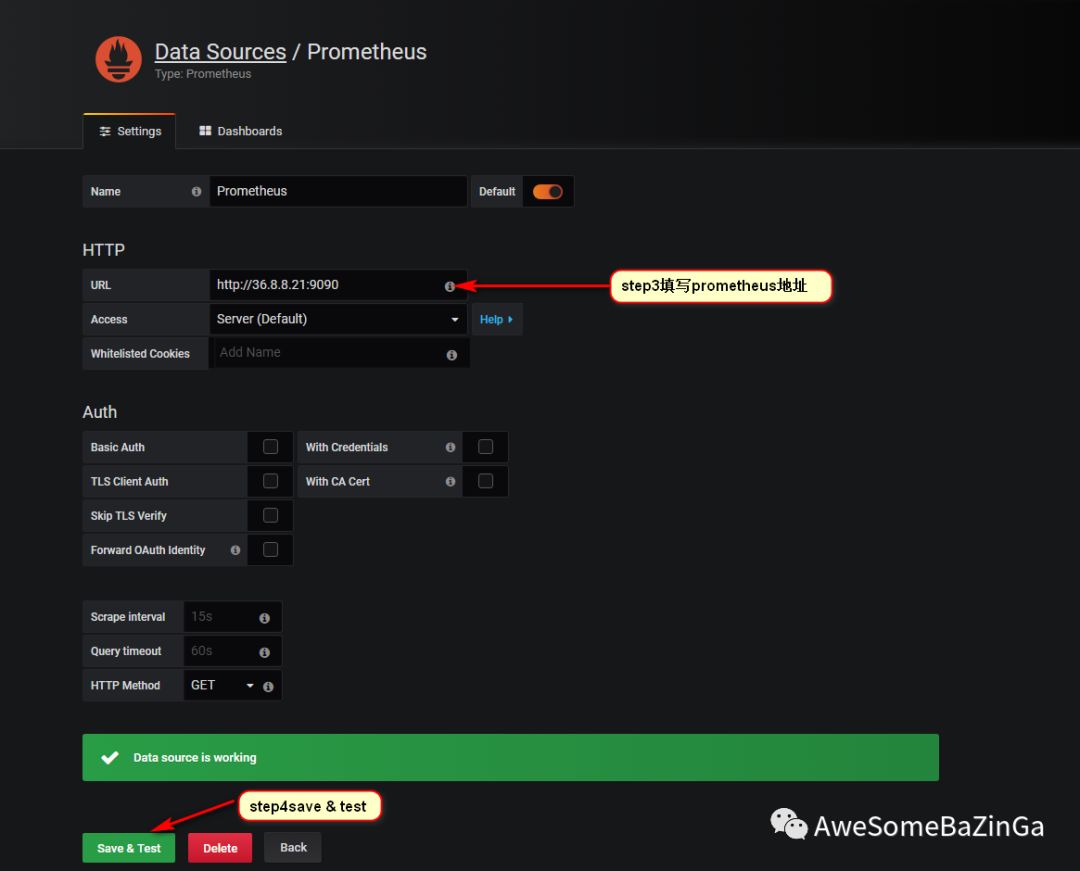
Task: Check the With CA Cert box
Action: [x=486, y=481]
